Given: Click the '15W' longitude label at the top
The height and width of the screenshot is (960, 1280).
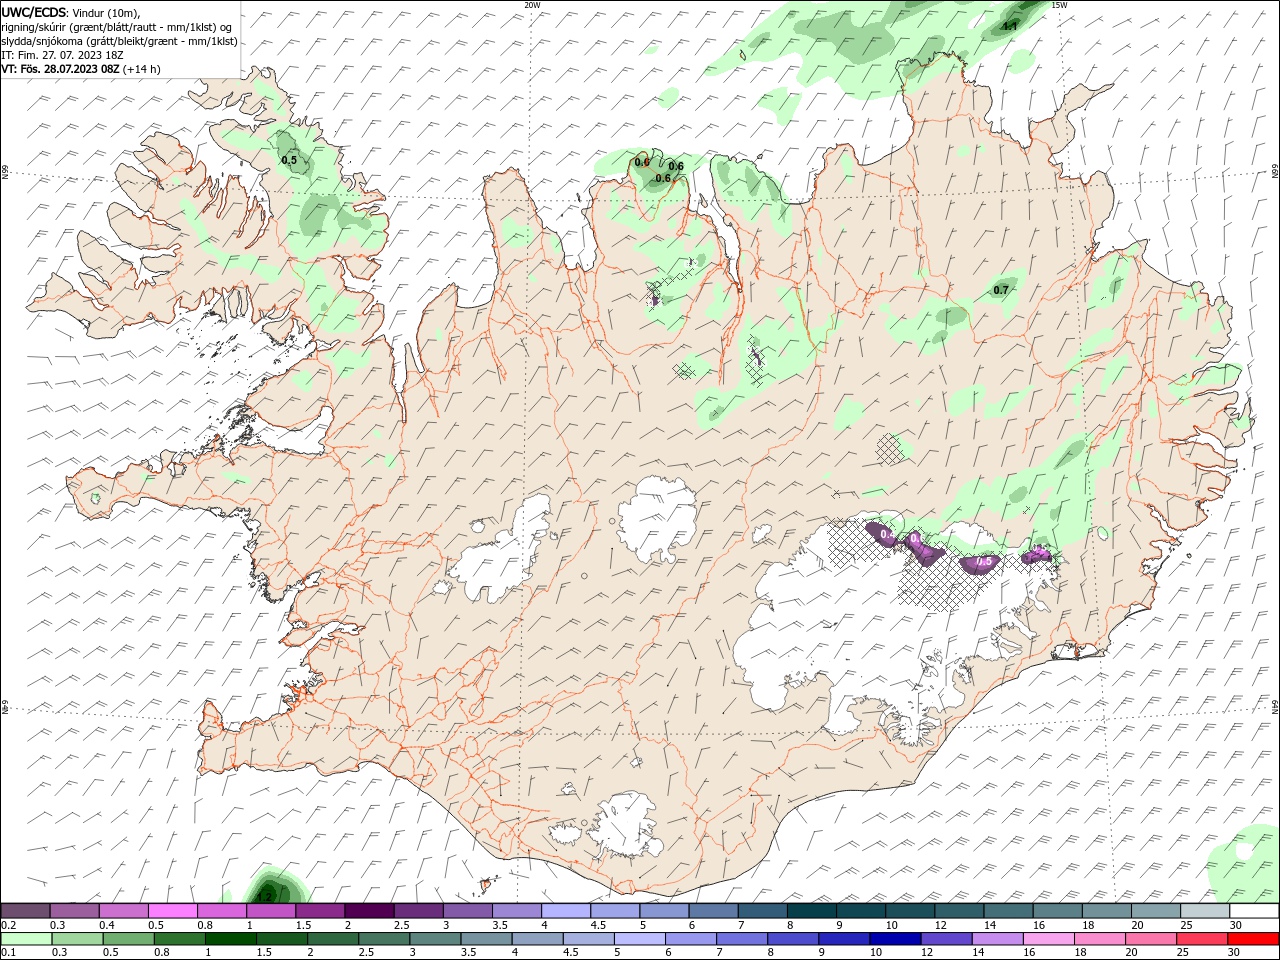Looking at the screenshot, I should pos(1059,5).
